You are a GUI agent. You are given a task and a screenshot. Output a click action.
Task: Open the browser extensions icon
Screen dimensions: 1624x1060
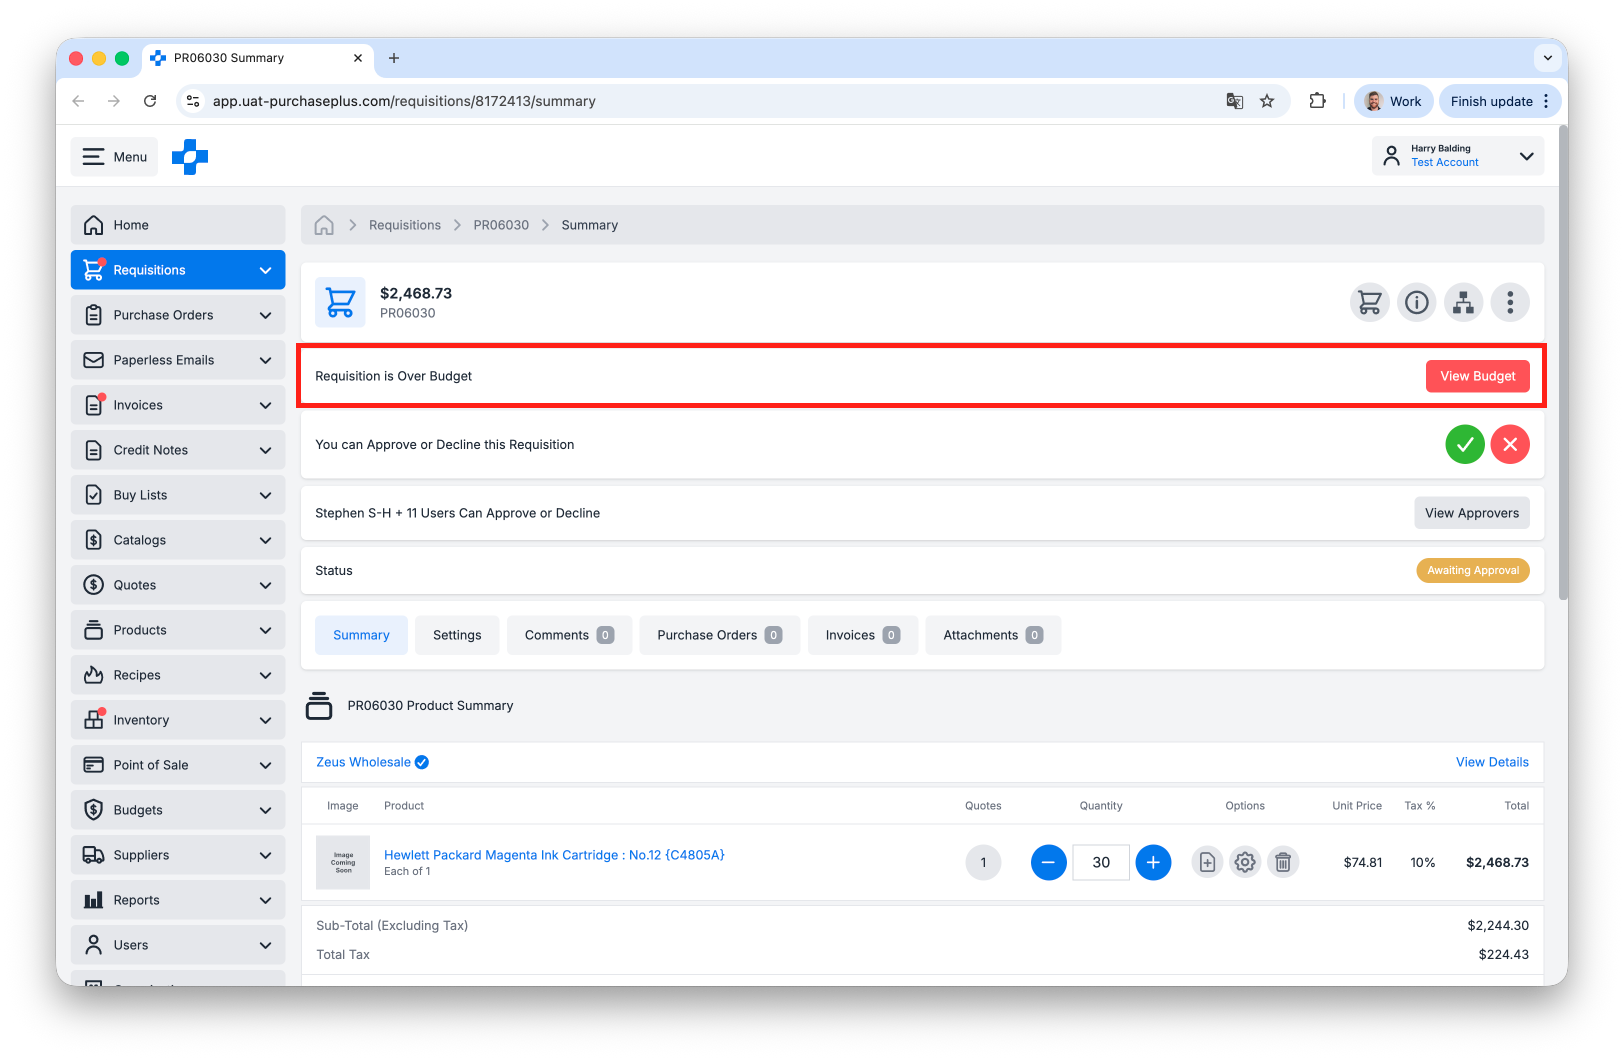coord(1317,101)
